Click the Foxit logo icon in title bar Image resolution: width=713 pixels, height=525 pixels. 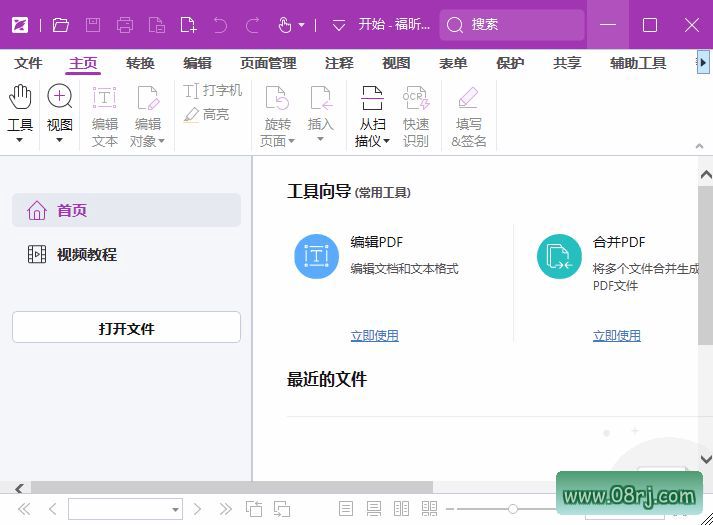pyautogui.click(x=19, y=25)
